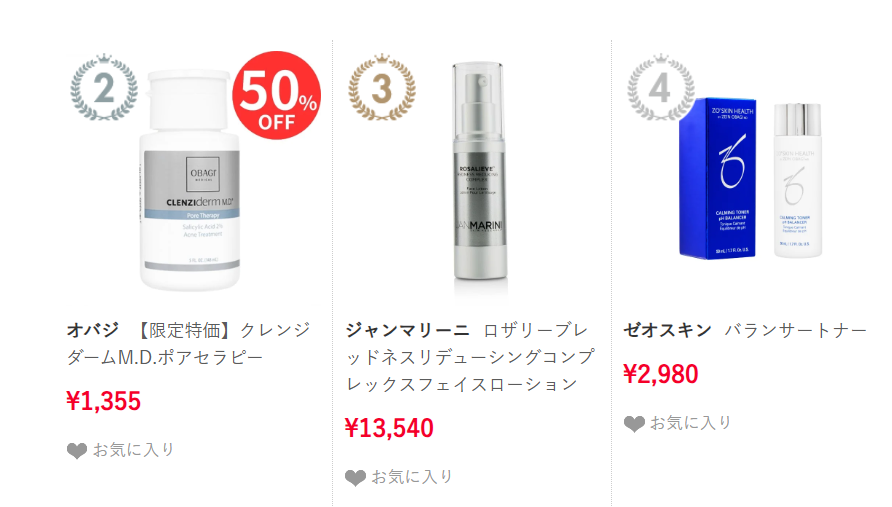Open the ゼオスキン バランサートナー product title
892x507 pixels.
coord(745,330)
